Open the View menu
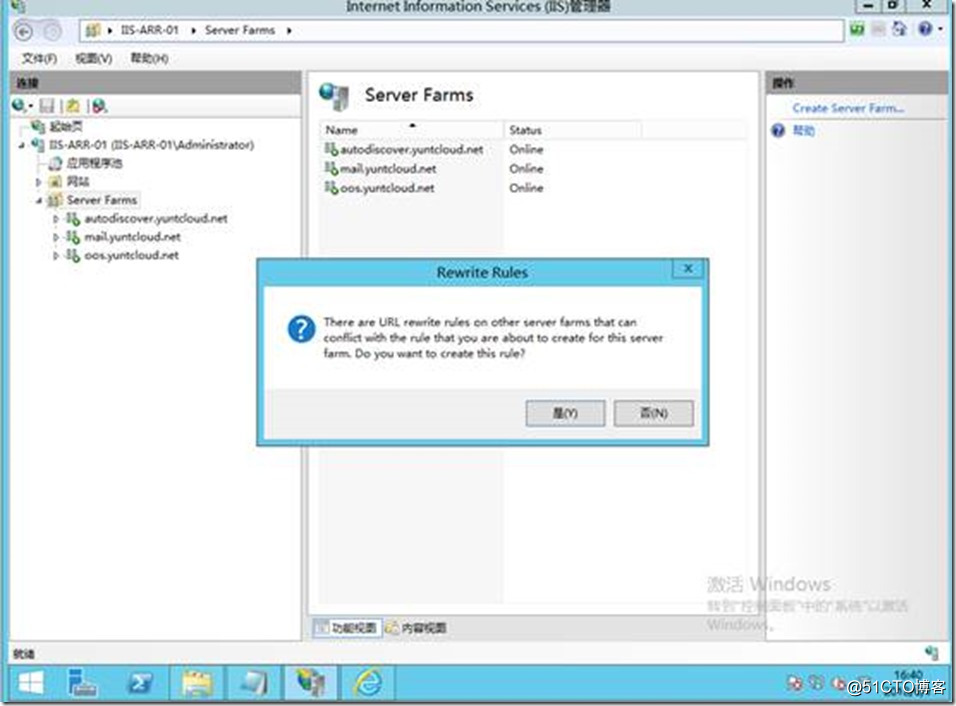 (94, 59)
